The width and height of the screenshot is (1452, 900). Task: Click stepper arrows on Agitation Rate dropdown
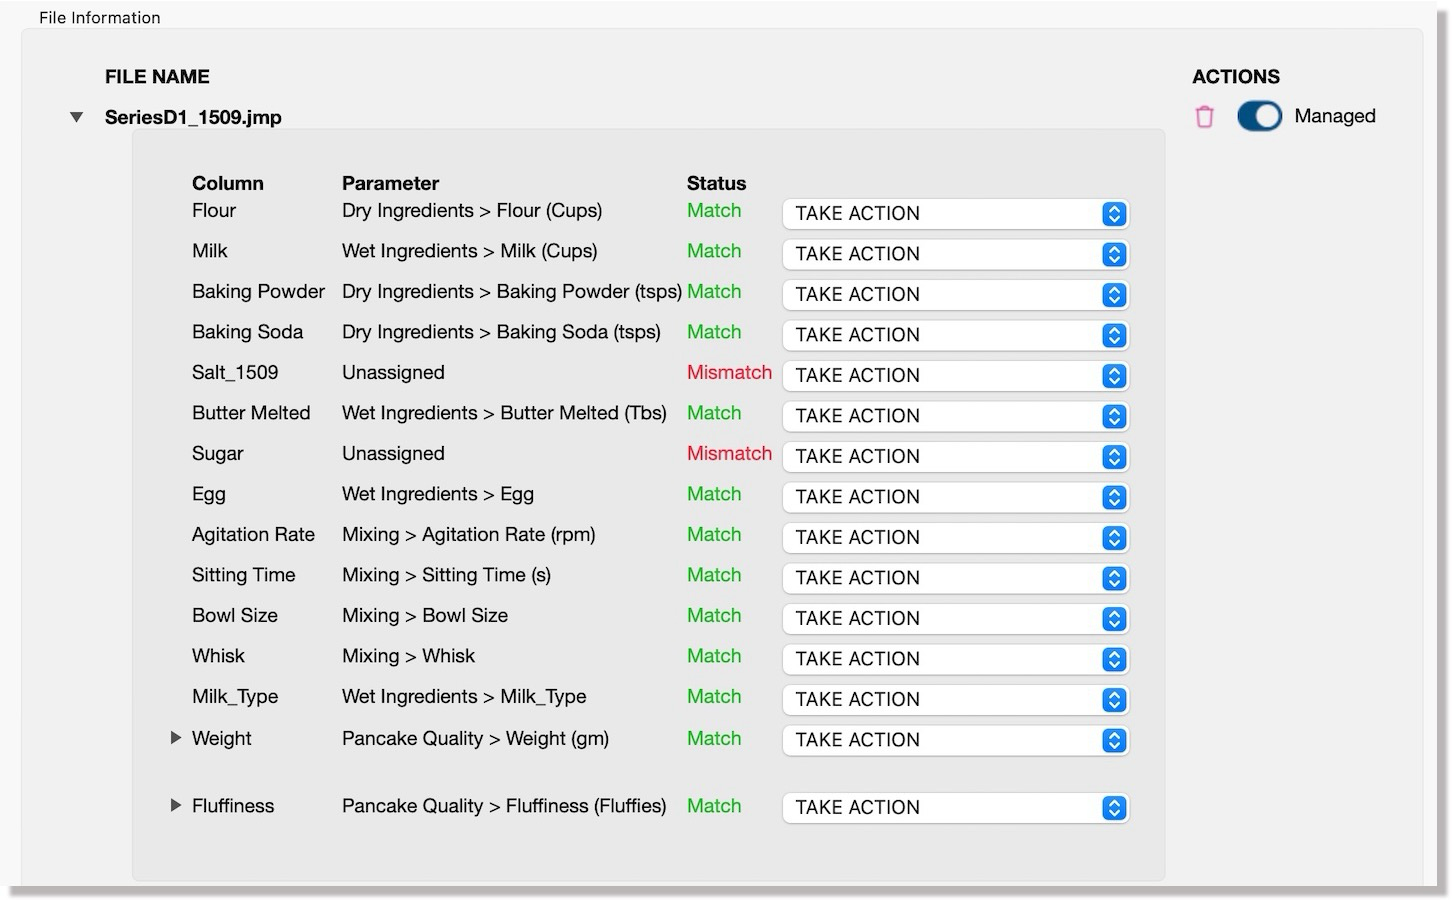point(1114,538)
